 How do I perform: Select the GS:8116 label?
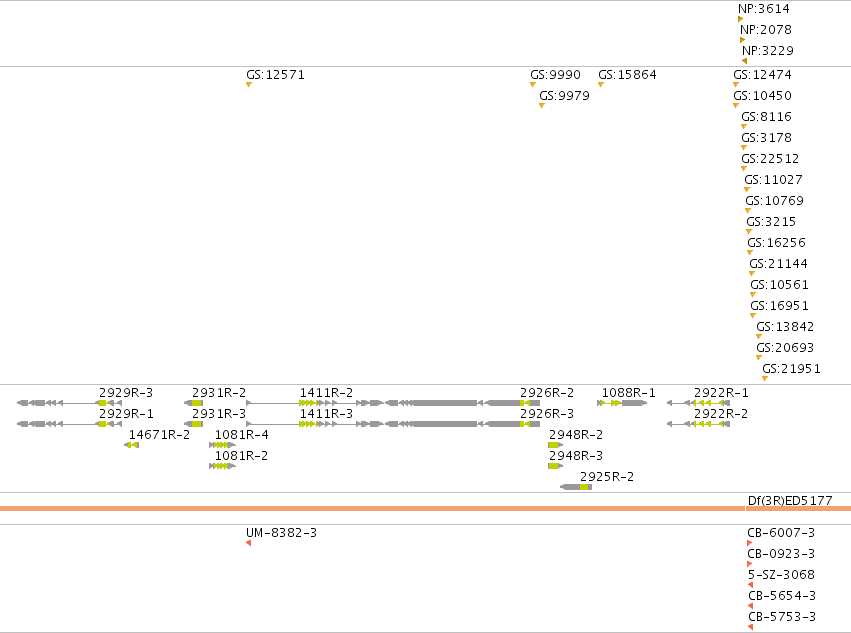click(x=766, y=117)
